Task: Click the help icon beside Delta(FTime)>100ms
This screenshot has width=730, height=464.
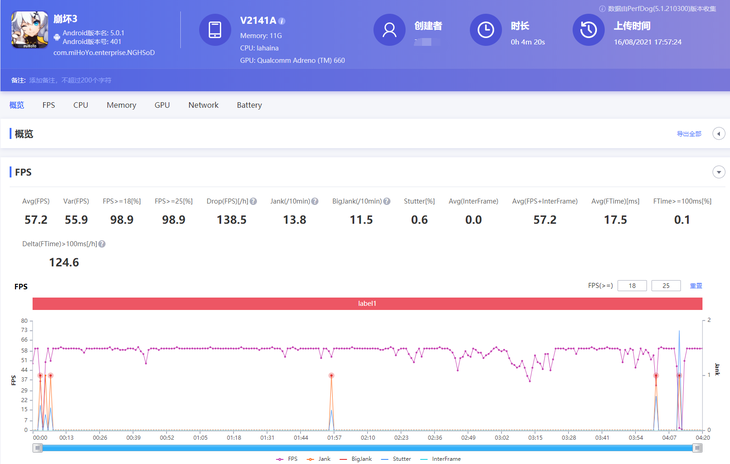Action: pyautogui.click(x=102, y=244)
